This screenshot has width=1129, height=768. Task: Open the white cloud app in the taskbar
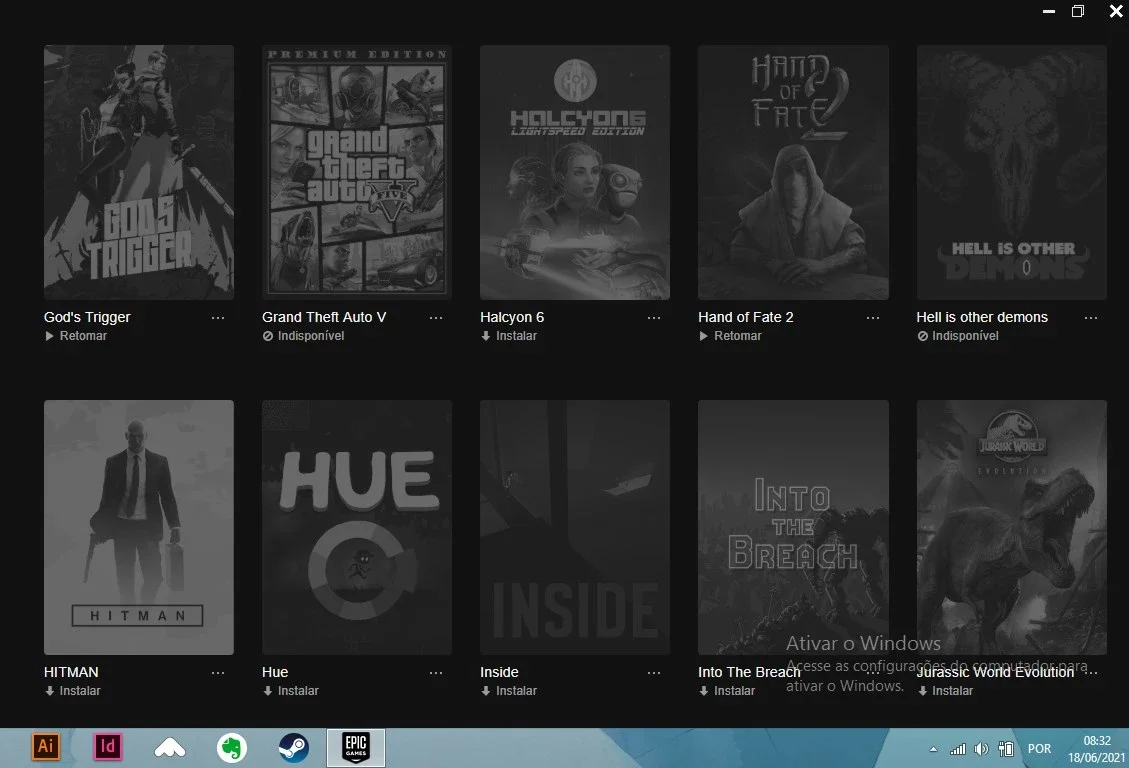[x=170, y=749]
